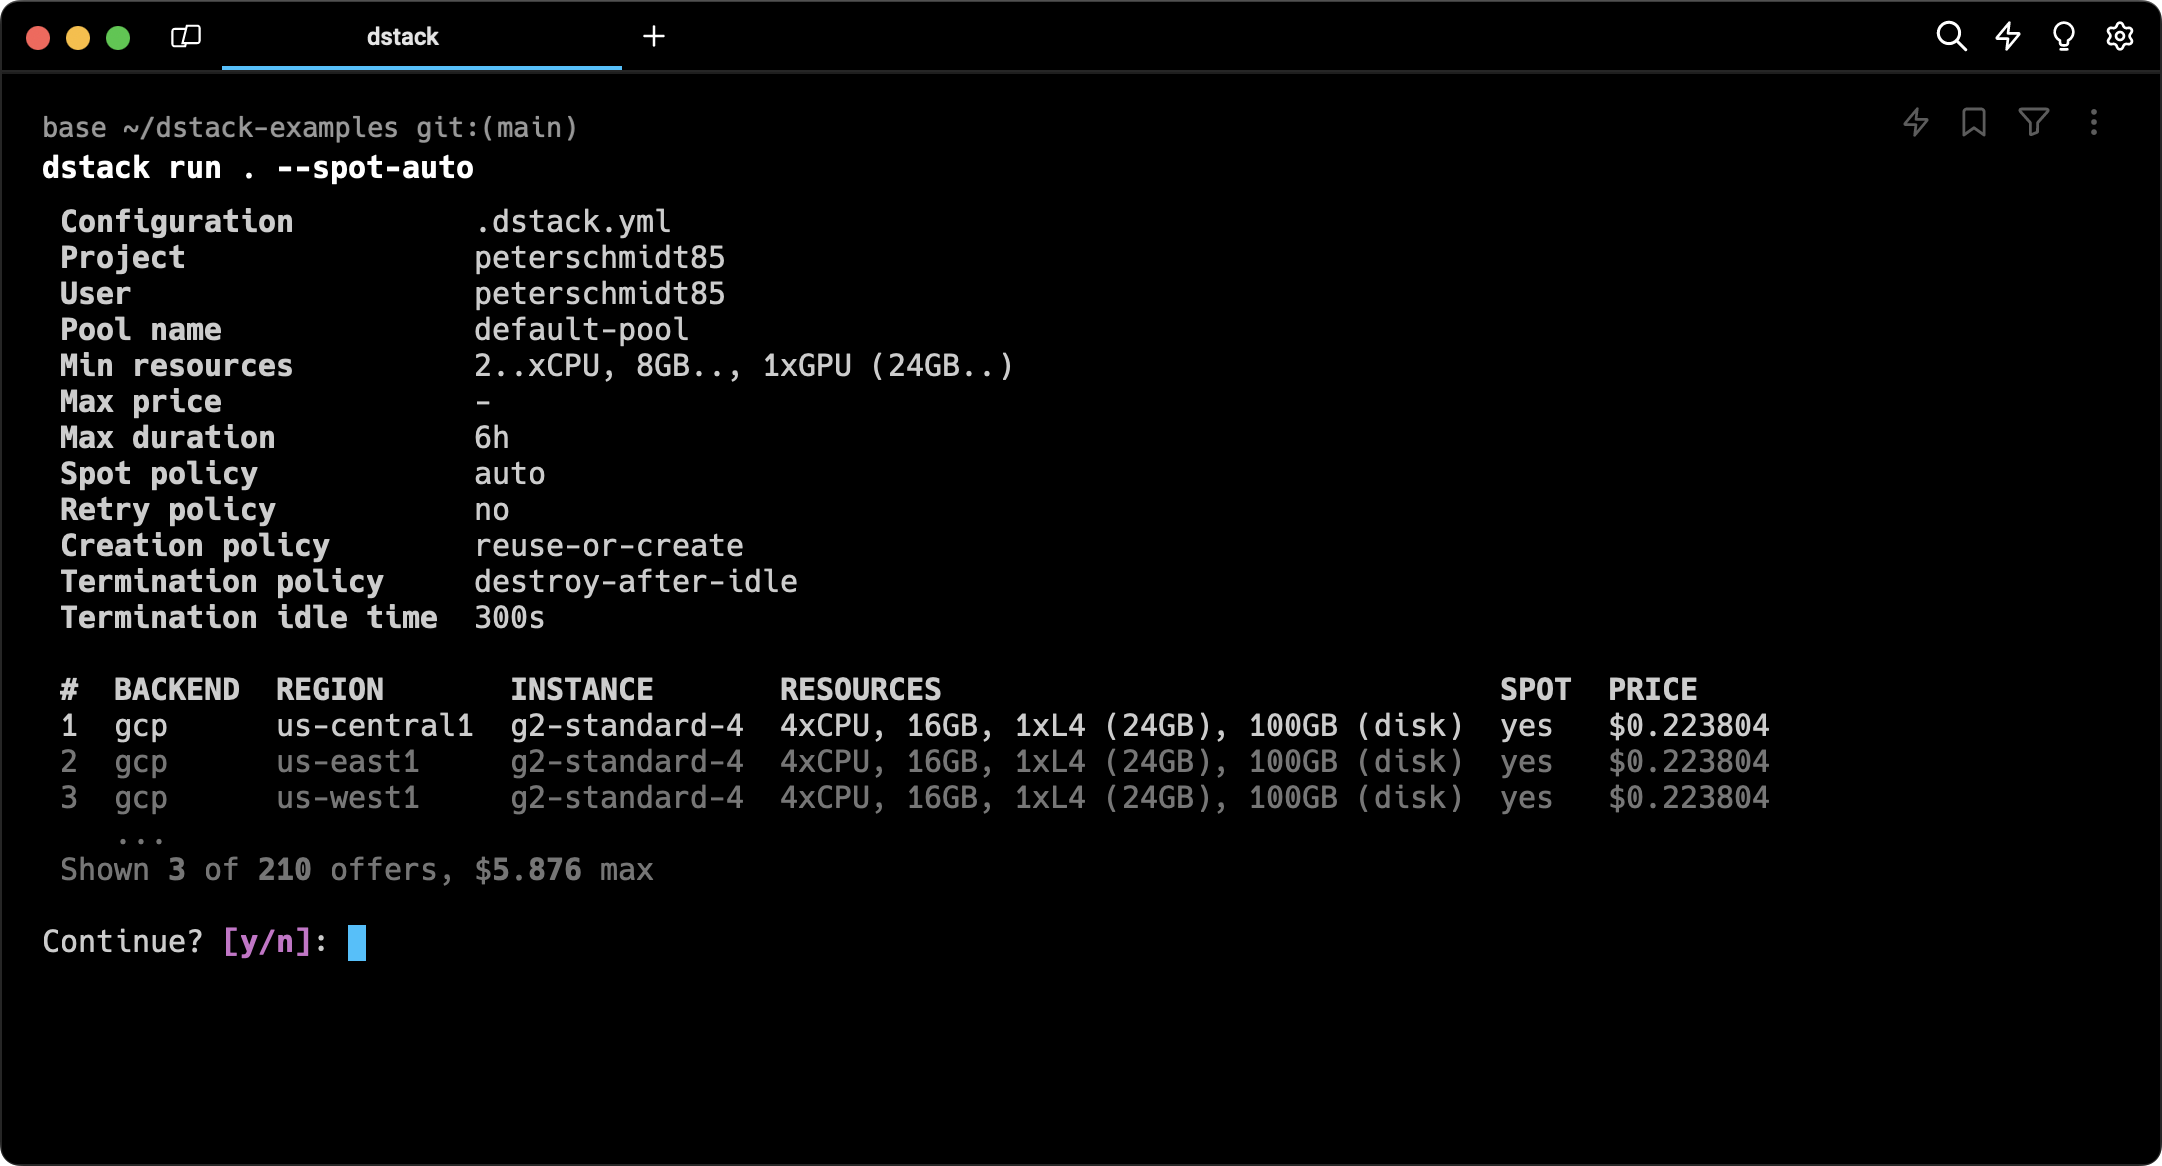The width and height of the screenshot is (2162, 1166).
Task: Click the yellow minimize window button
Action: click(78, 38)
